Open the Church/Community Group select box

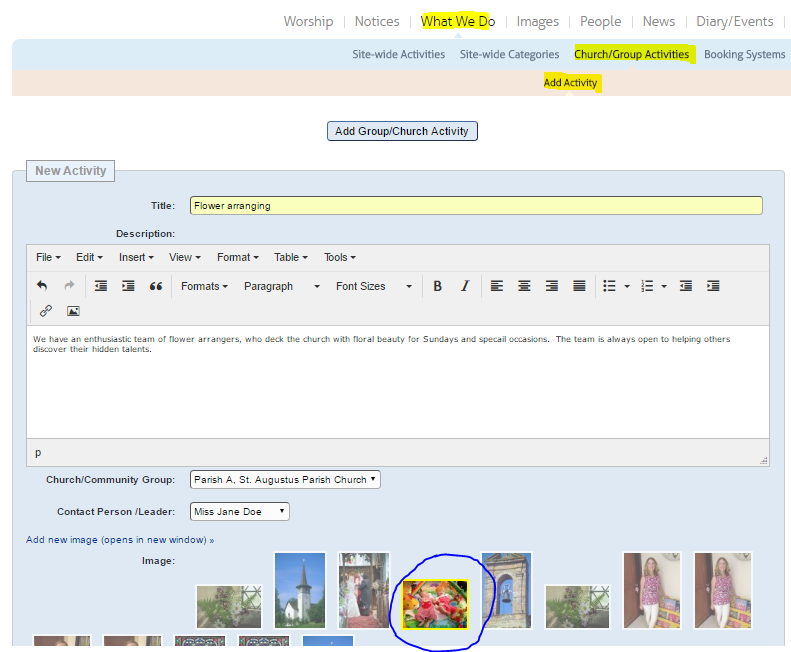pyautogui.click(x=285, y=480)
